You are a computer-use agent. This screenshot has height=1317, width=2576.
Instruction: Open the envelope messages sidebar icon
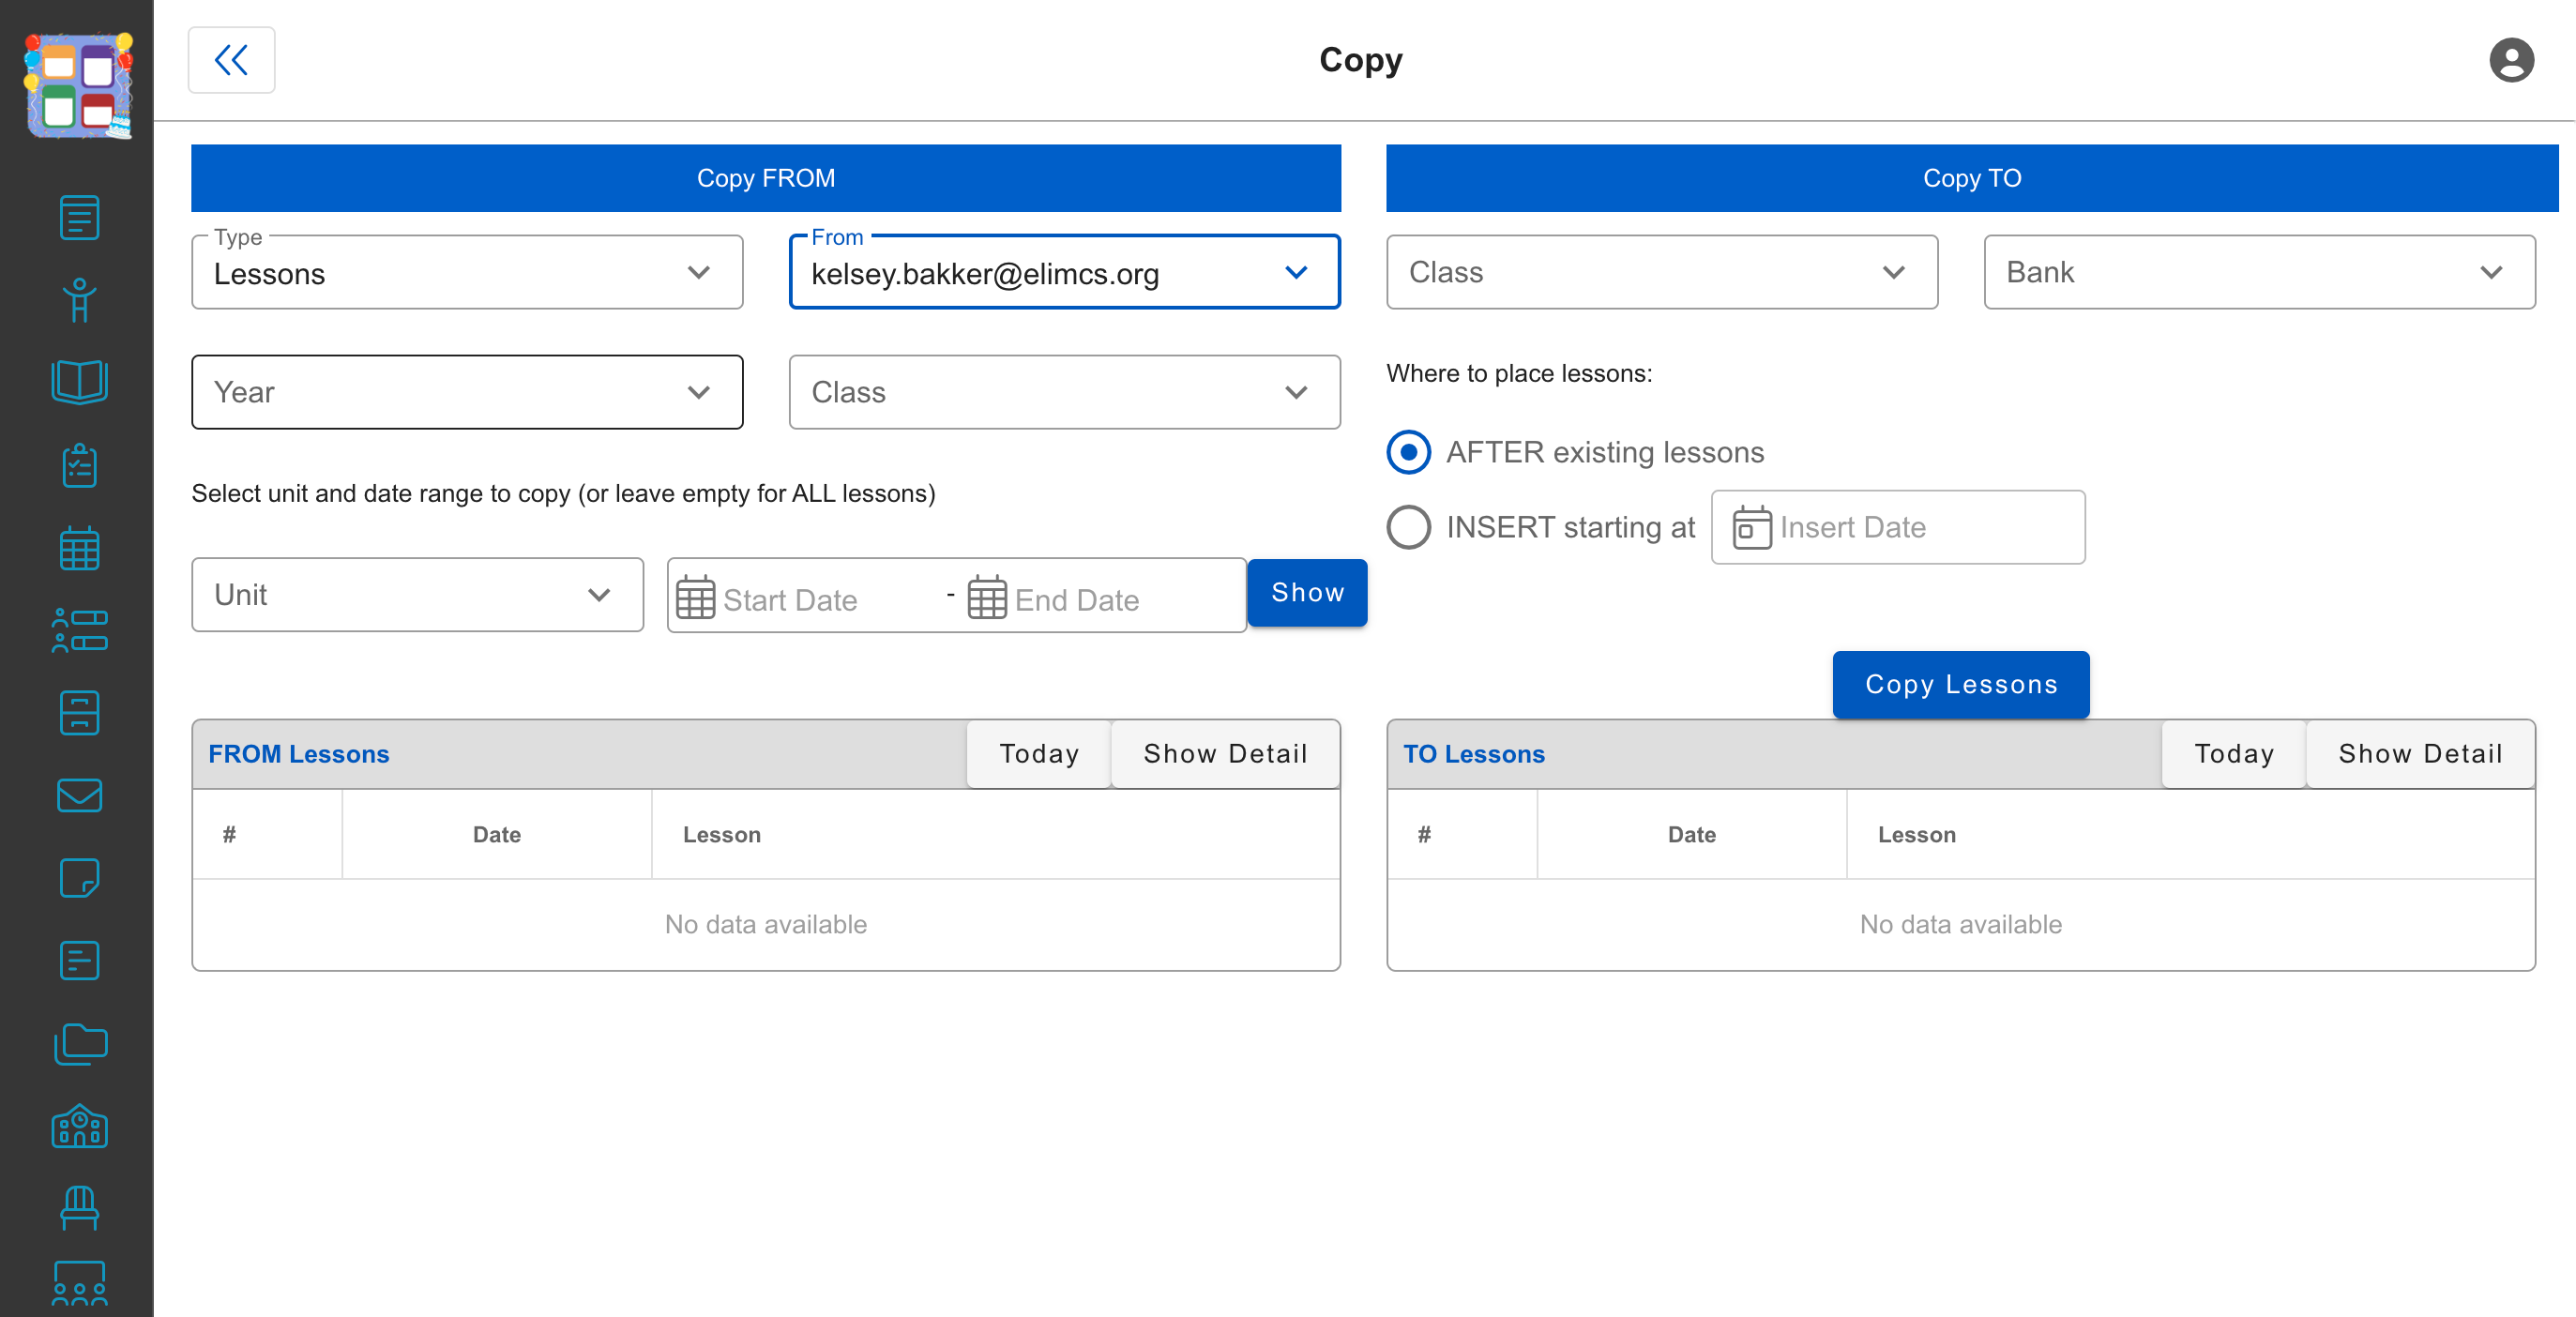79,796
